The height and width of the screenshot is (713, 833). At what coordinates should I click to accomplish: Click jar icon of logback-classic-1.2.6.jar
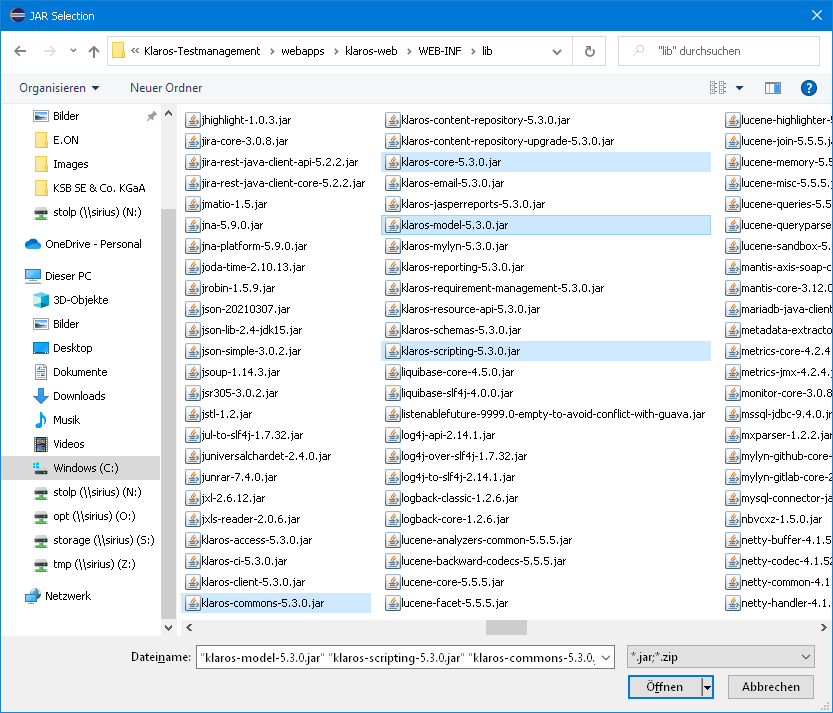click(393, 498)
